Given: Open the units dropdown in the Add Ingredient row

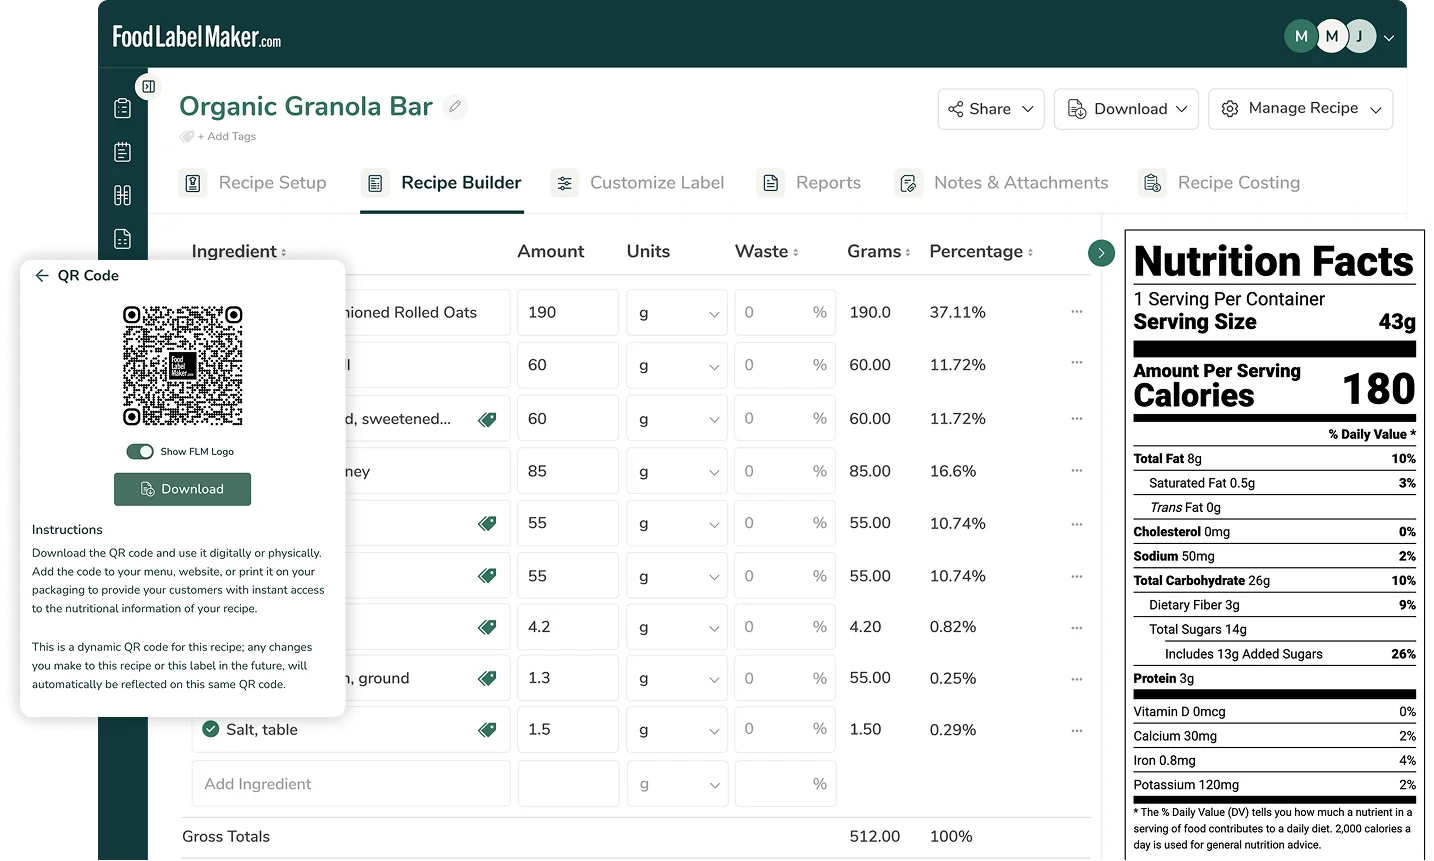Looking at the screenshot, I should pyautogui.click(x=679, y=784).
